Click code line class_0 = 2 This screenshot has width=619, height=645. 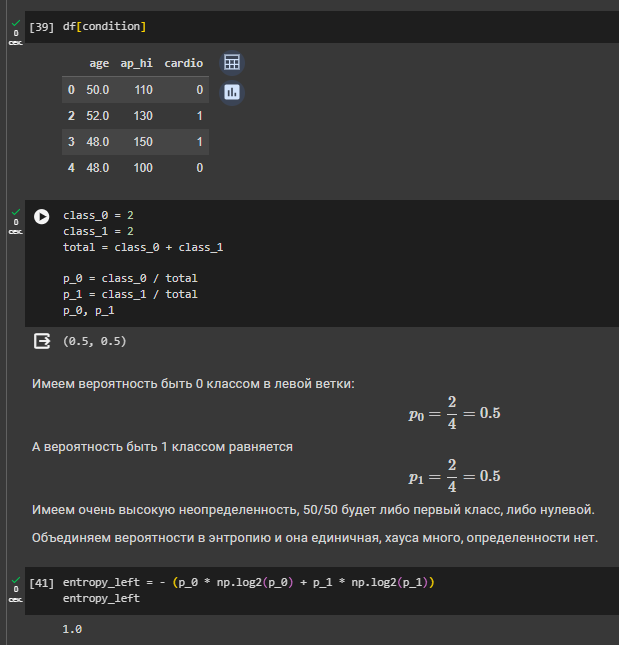(98, 216)
